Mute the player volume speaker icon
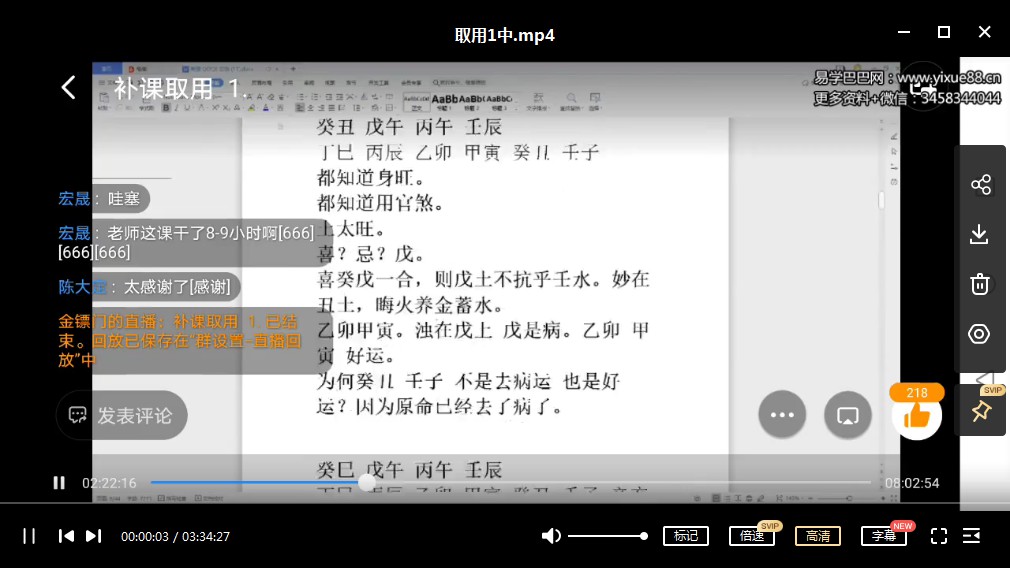 pyautogui.click(x=550, y=536)
